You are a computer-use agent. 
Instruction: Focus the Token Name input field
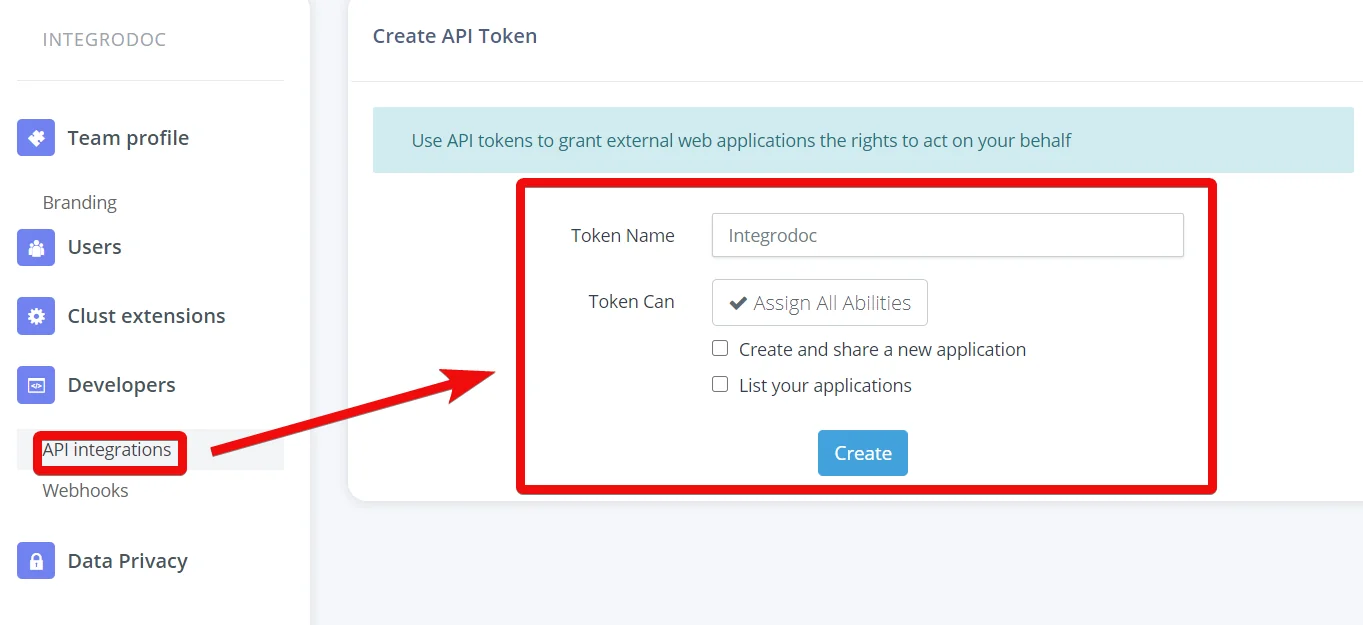(948, 235)
